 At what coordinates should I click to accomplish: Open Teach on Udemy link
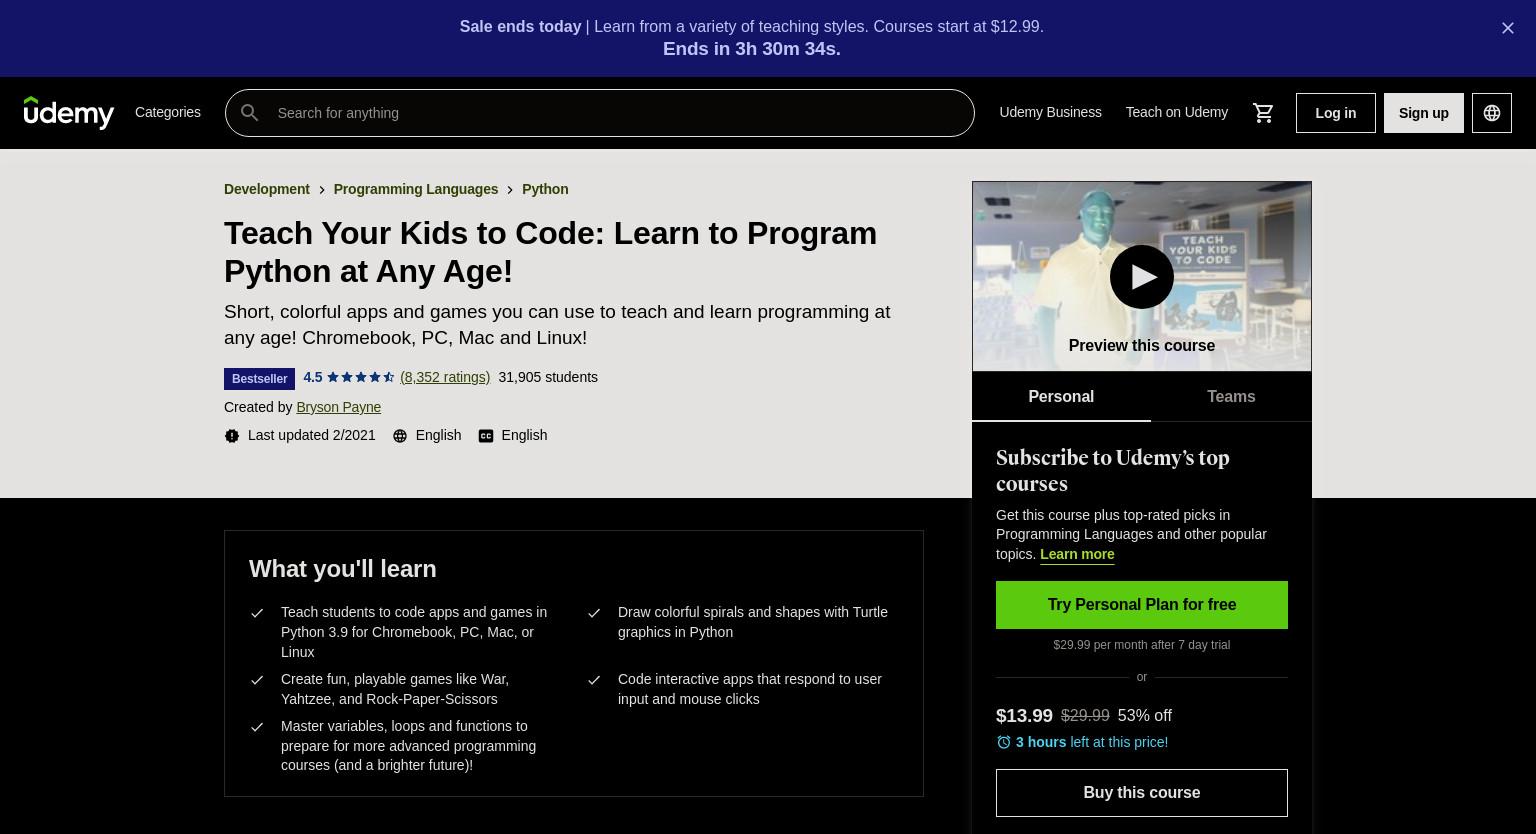coord(1177,112)
